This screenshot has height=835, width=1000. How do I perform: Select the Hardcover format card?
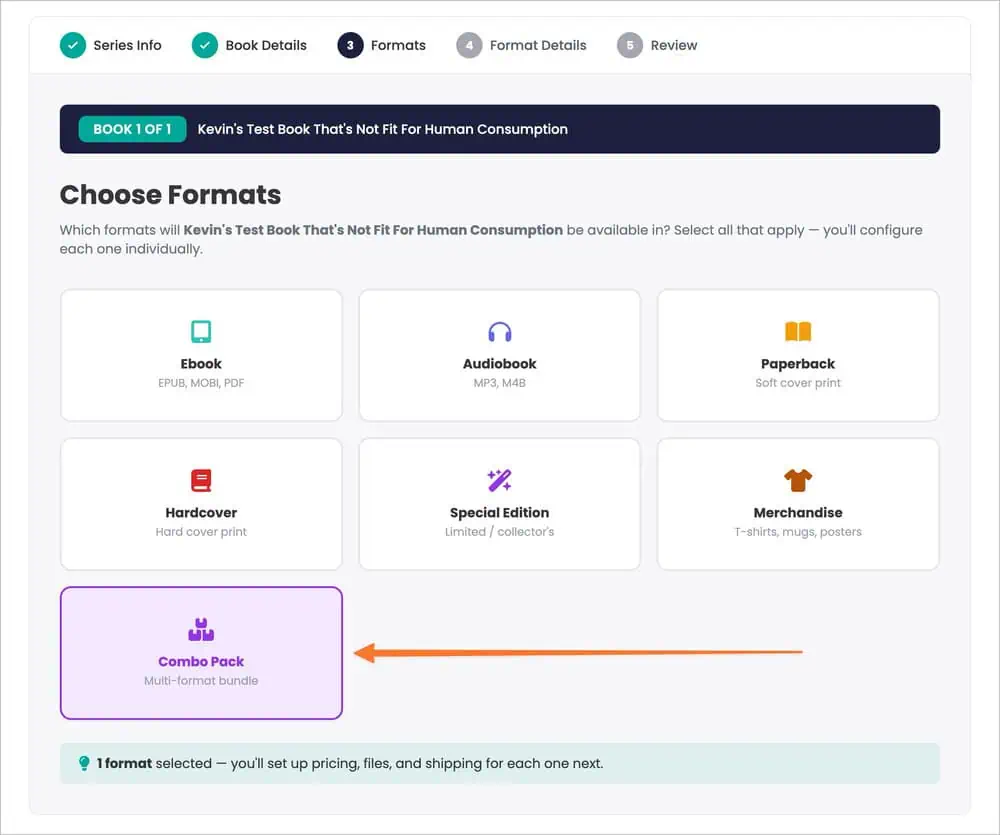click(201, 504)
